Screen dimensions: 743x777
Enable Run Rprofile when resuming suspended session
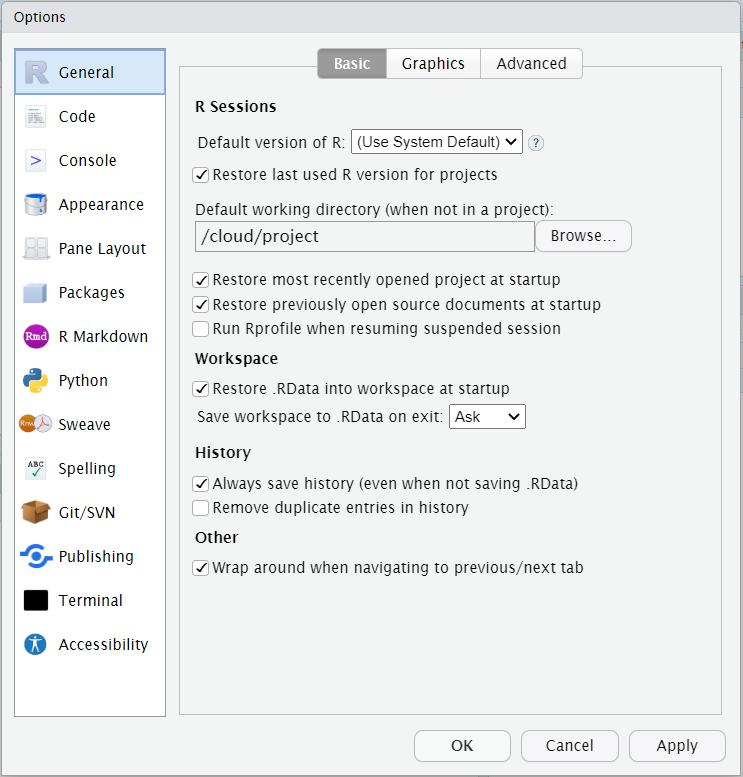pyautogui.click(x=201, y=329)
